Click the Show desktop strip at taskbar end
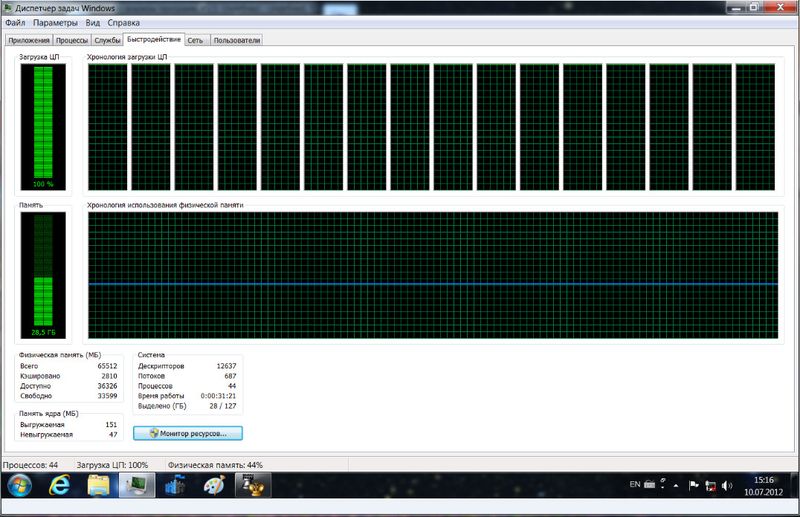Screen dimensions: 800x517 pos(795,485)
